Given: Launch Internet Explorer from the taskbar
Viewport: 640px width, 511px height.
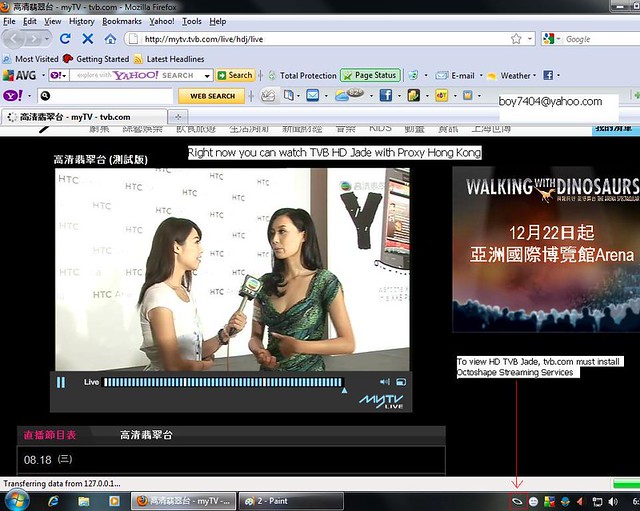Looking at the screenshot, I should tap(53, 501).
